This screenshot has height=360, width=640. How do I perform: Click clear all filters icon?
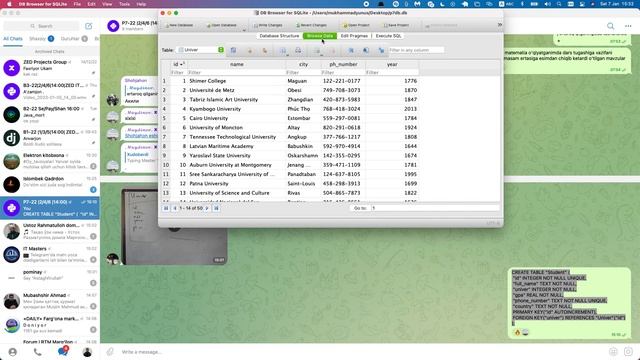[250, 50]
